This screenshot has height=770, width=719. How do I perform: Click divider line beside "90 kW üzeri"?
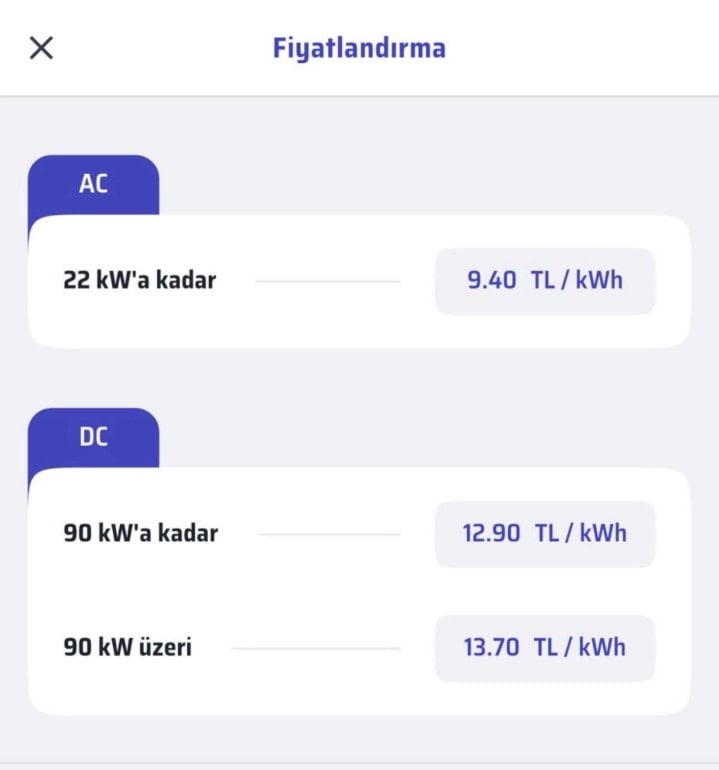coord(316,648)
